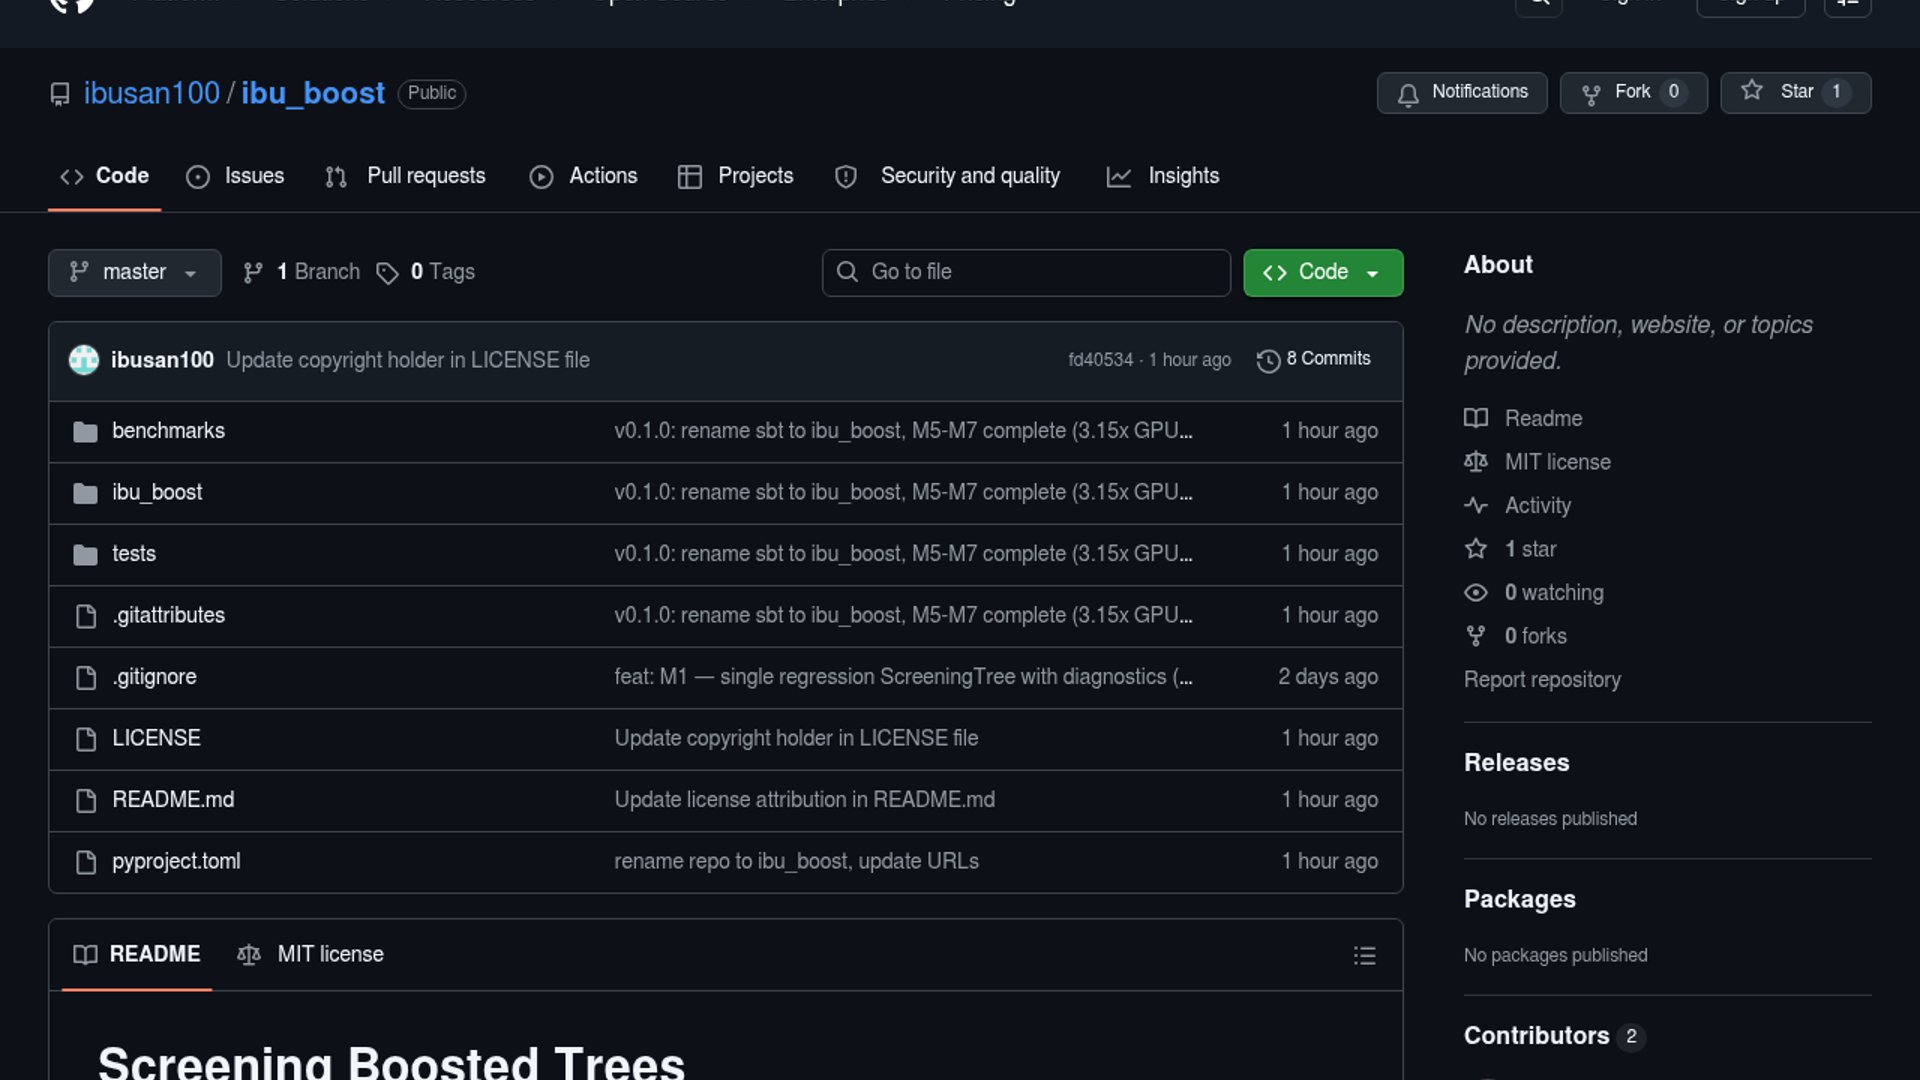The image size is (1920, 1080).
Task: Open the pyproject.toml file
Action: [x=176, y=861]
